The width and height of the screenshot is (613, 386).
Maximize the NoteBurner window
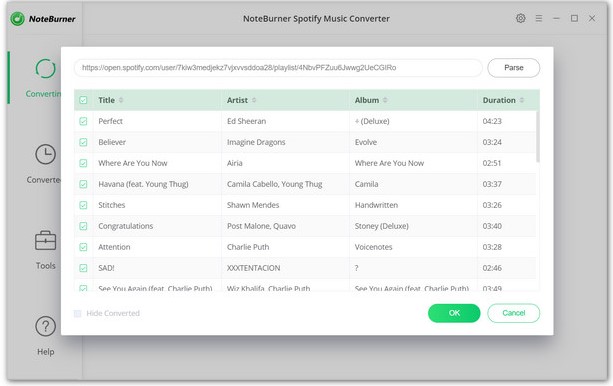point(574,18)
